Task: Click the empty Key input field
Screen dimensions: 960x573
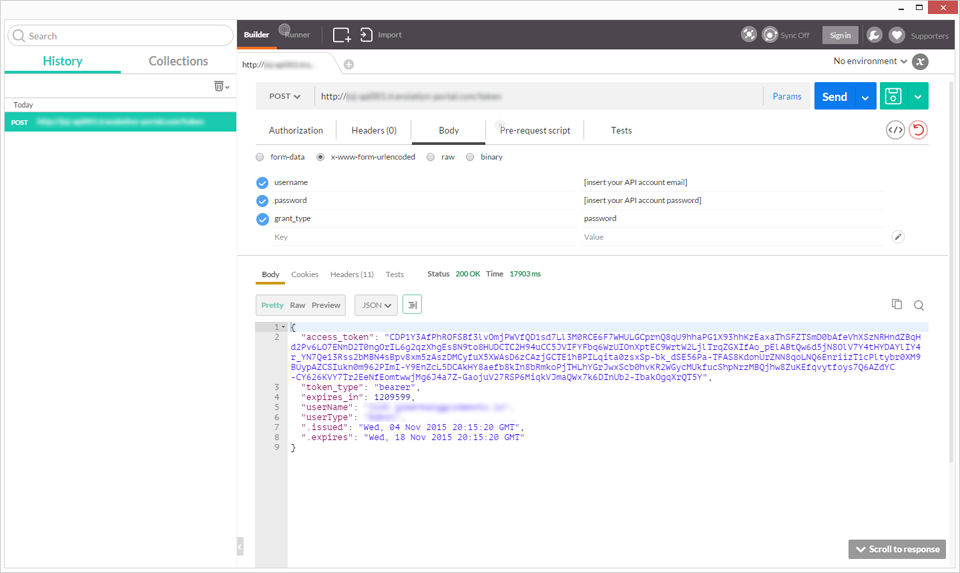Action: [424, 237]
